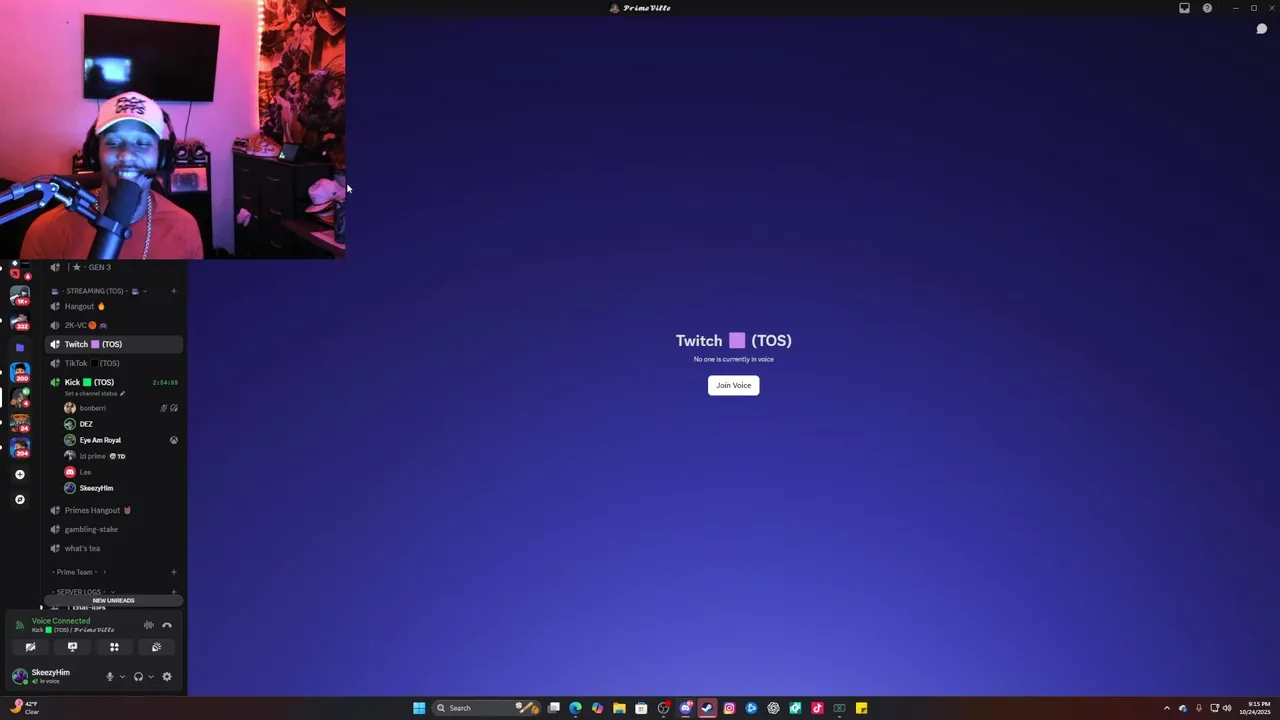Select the Kick (TOS) voice channel
The height and width of the screenshot is (720, 1280).
(x=114, y=382)
